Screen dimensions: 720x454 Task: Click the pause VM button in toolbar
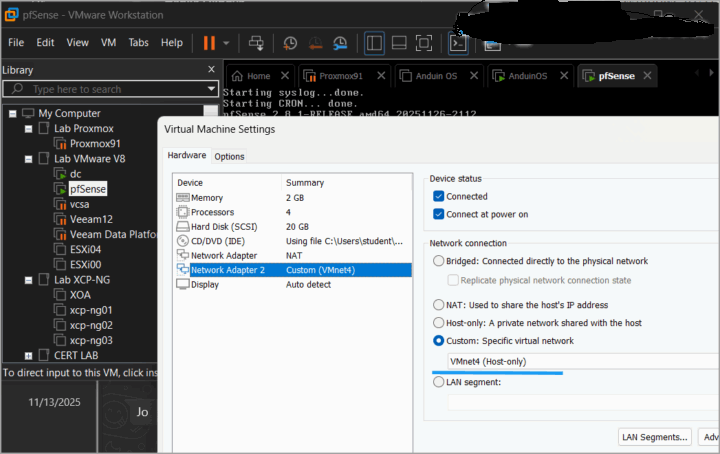(209, 43)
